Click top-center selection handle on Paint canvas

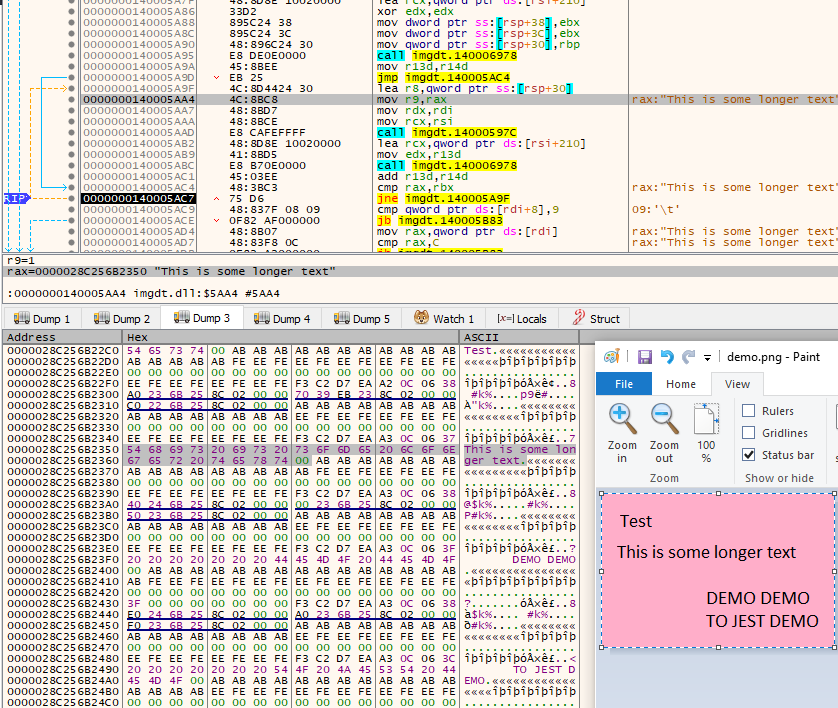coord(718,494)
